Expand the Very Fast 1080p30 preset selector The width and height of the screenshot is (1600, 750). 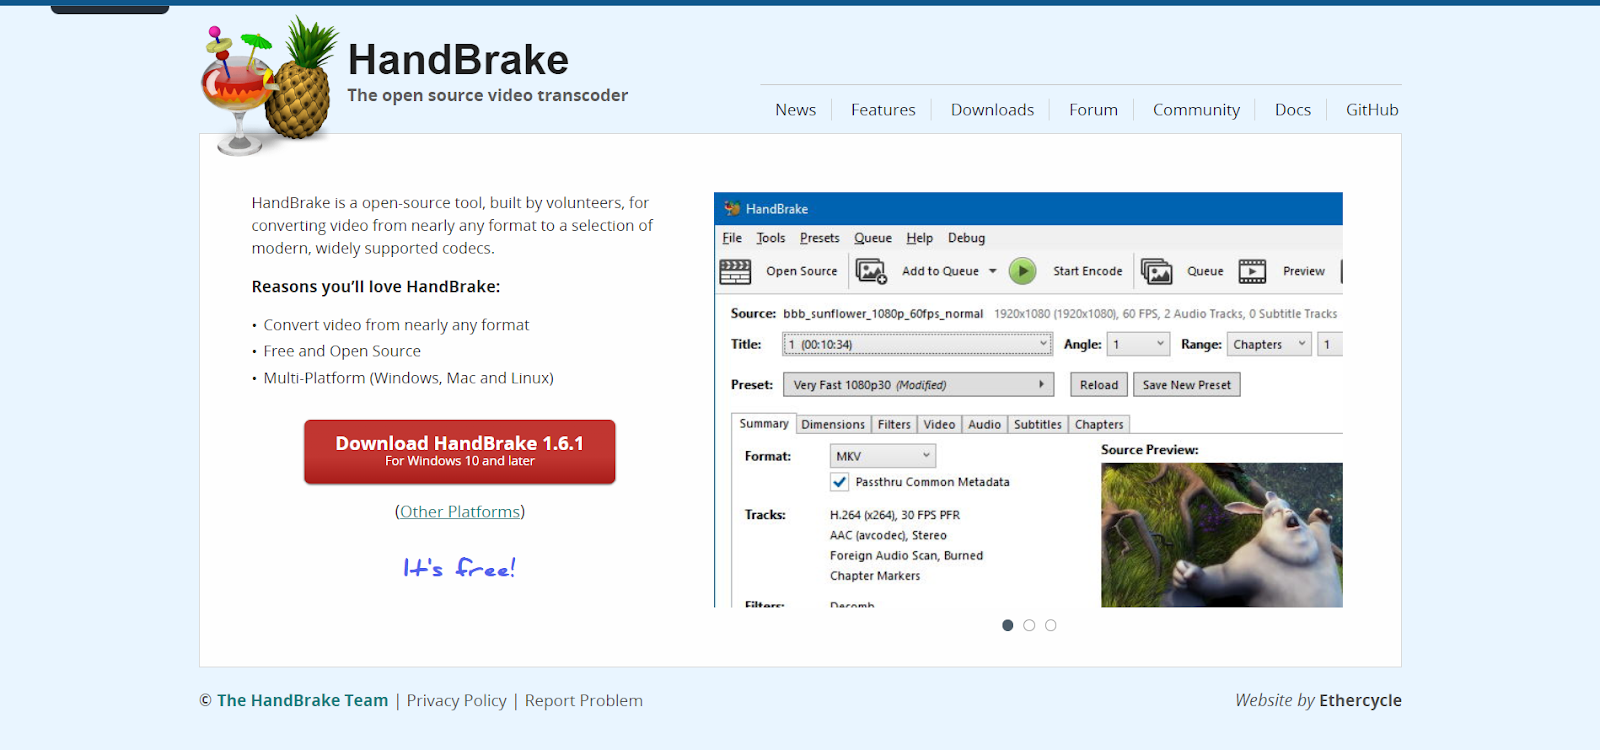(919, 385)
